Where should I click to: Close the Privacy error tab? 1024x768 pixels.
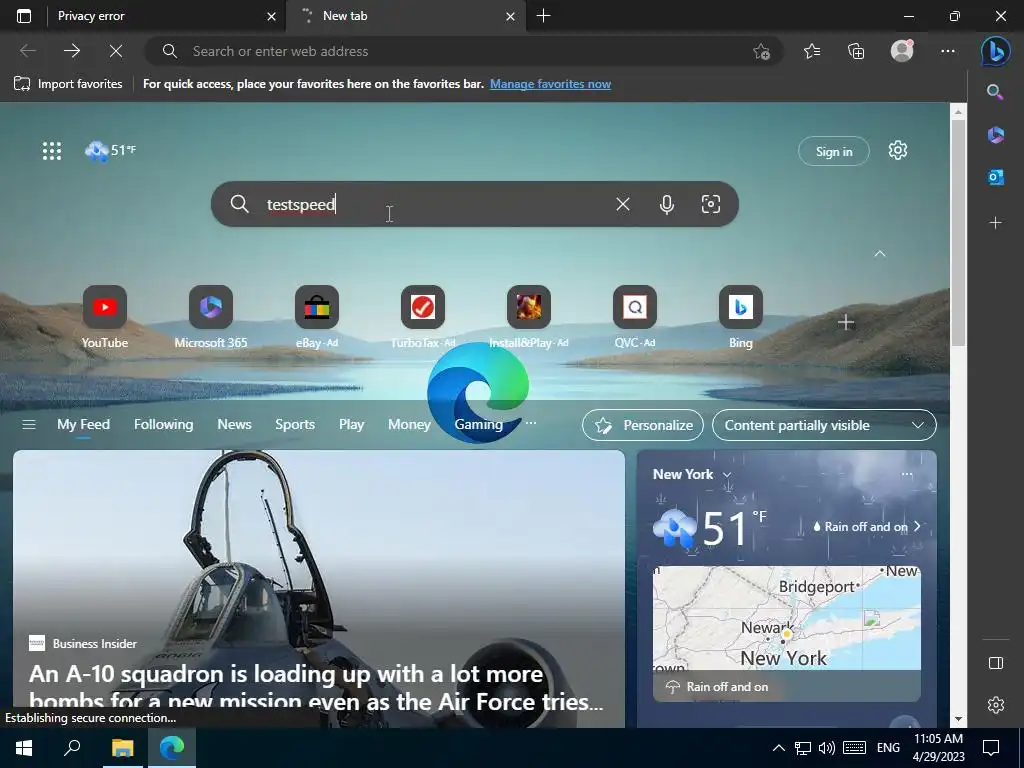click(x=272, y=16)
